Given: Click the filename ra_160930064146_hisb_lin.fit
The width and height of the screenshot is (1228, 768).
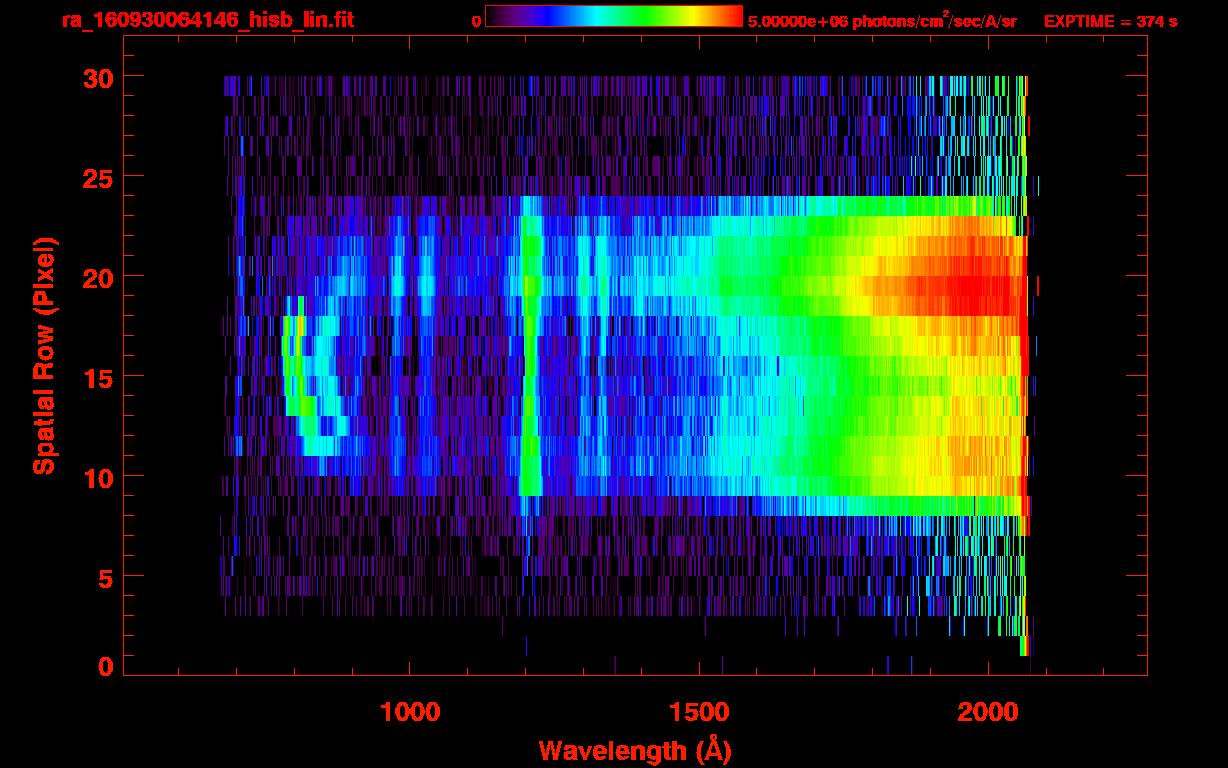Looking at the screenshot, I should (207, 20).
